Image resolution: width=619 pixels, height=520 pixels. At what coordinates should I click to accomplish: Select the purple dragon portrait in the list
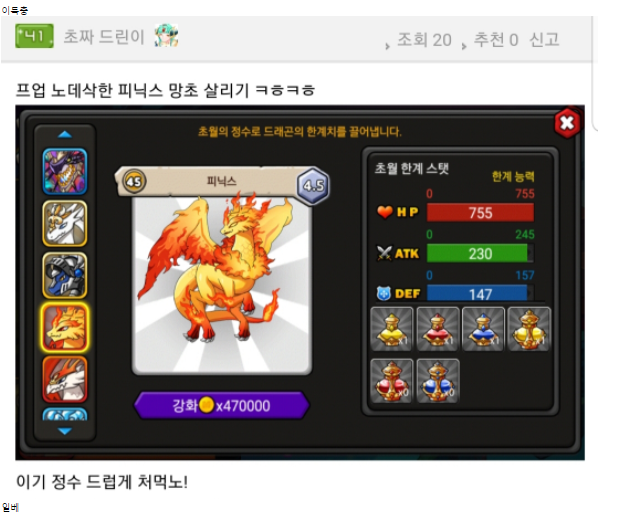click(65, 171)
